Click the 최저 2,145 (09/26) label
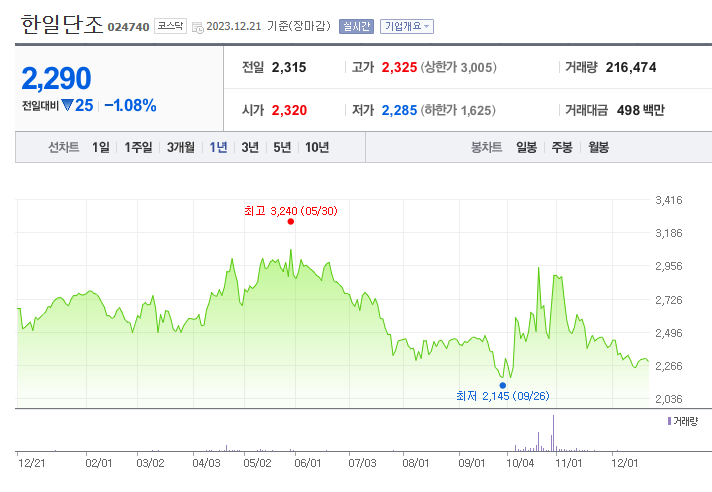The width and height of the screenshot is (712, 492). coord(503,396)
